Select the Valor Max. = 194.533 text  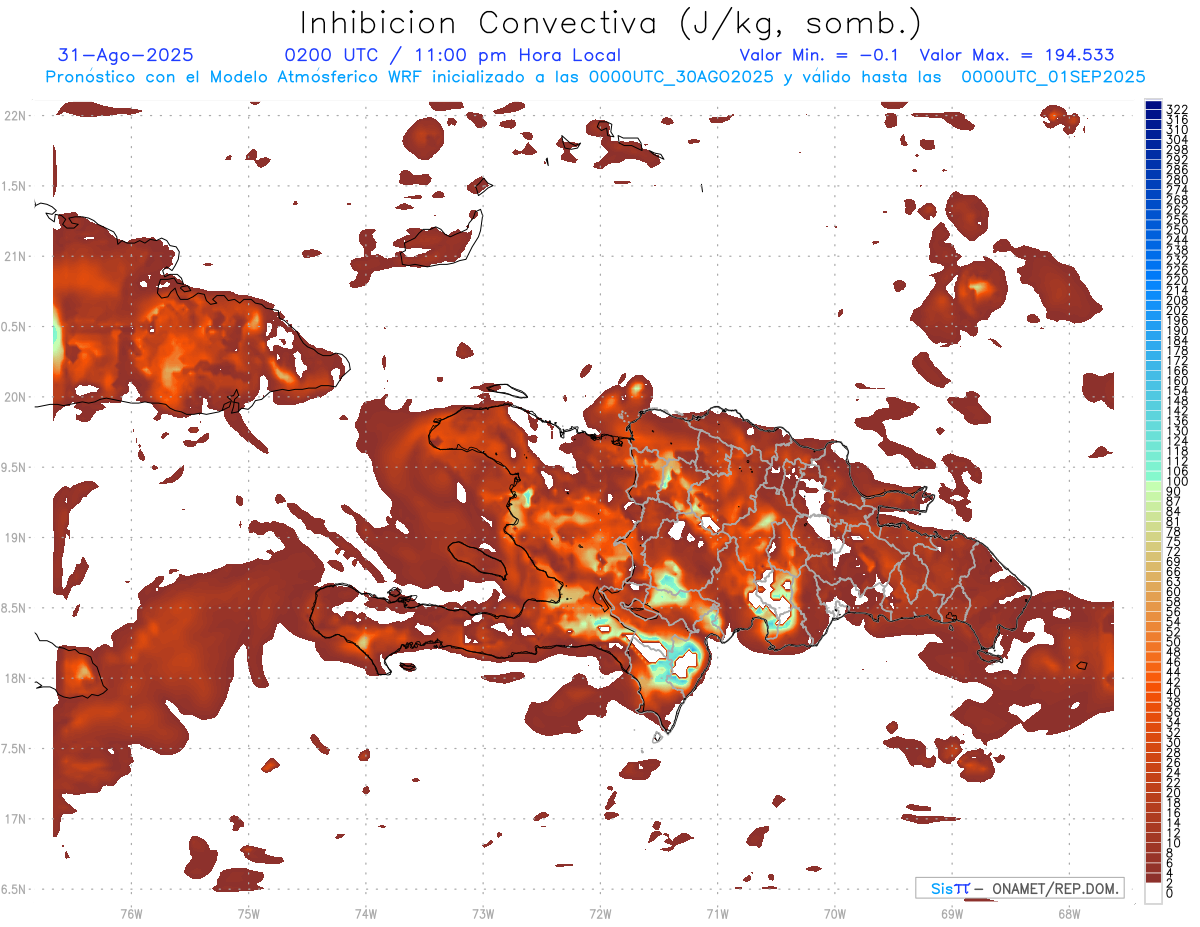coord(1016,55)
